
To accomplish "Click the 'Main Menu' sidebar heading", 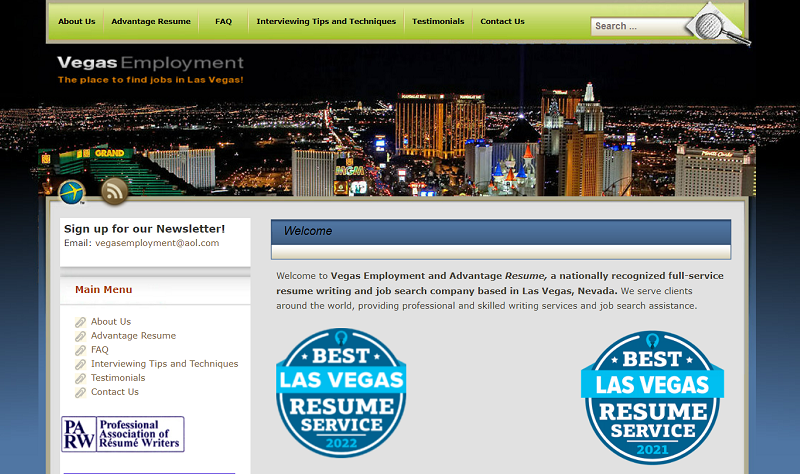I will [104, 289].
